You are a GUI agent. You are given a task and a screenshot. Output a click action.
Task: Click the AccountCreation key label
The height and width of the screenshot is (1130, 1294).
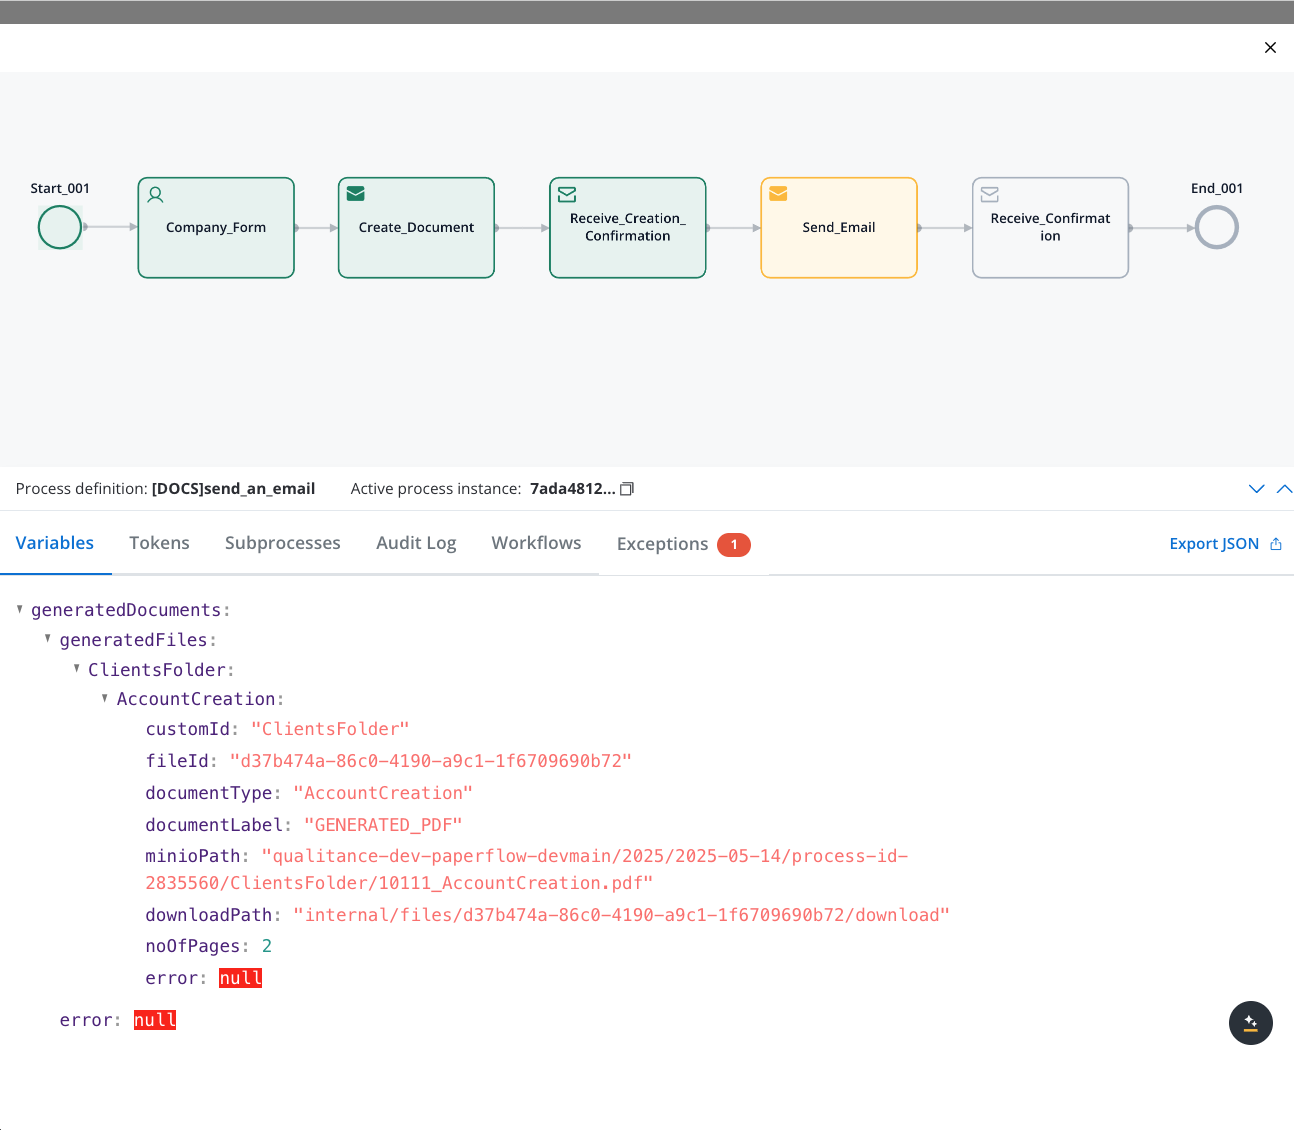pyautogui.click(x=196, y=699)
